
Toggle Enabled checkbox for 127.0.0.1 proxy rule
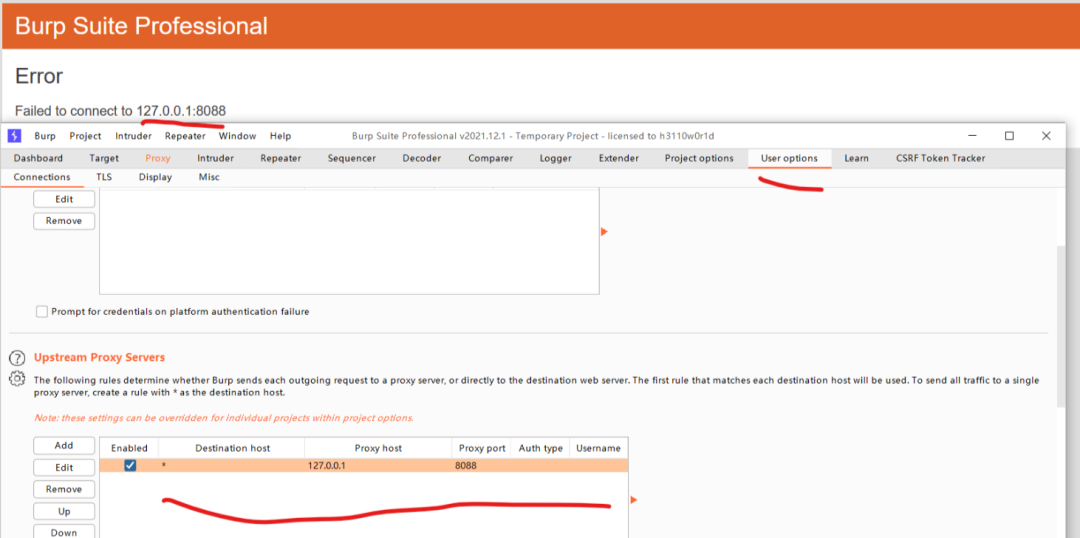click(x=130, y=466)
